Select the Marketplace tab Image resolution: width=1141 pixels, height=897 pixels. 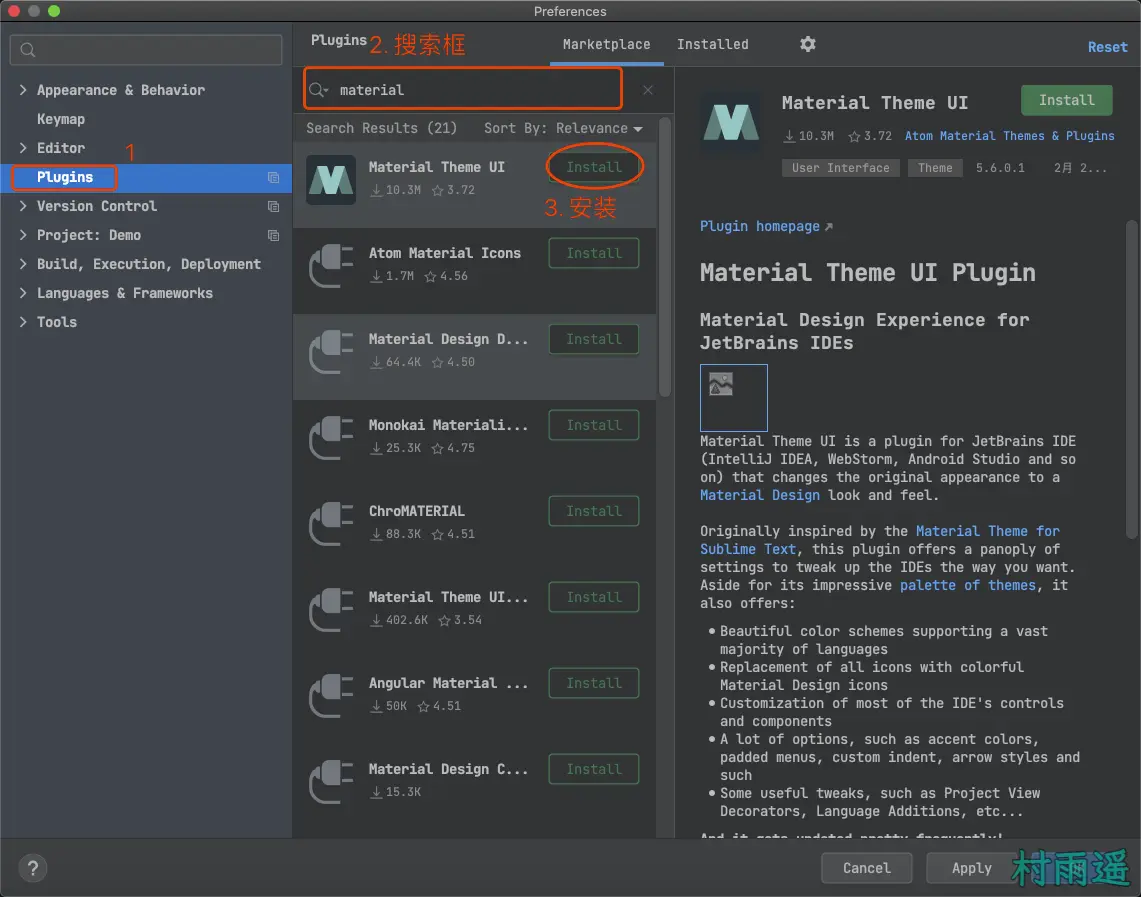point(606,44)
